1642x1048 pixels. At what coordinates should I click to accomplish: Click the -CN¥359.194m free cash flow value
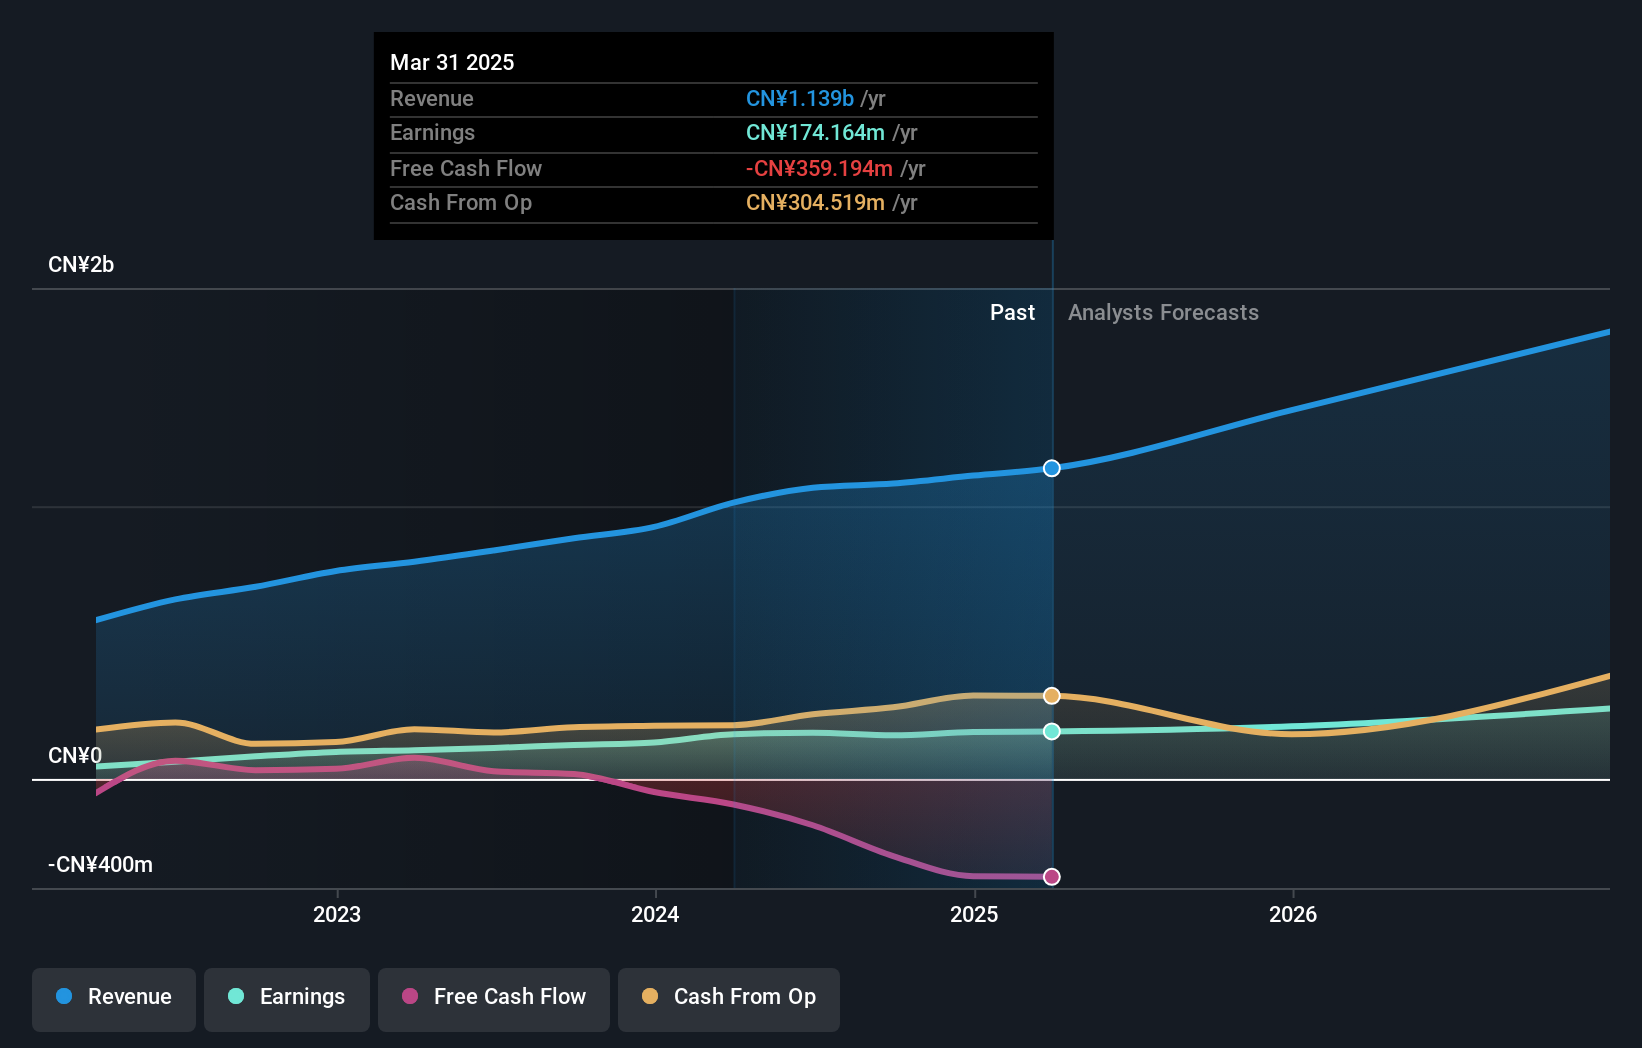click(x=819, y=169)
